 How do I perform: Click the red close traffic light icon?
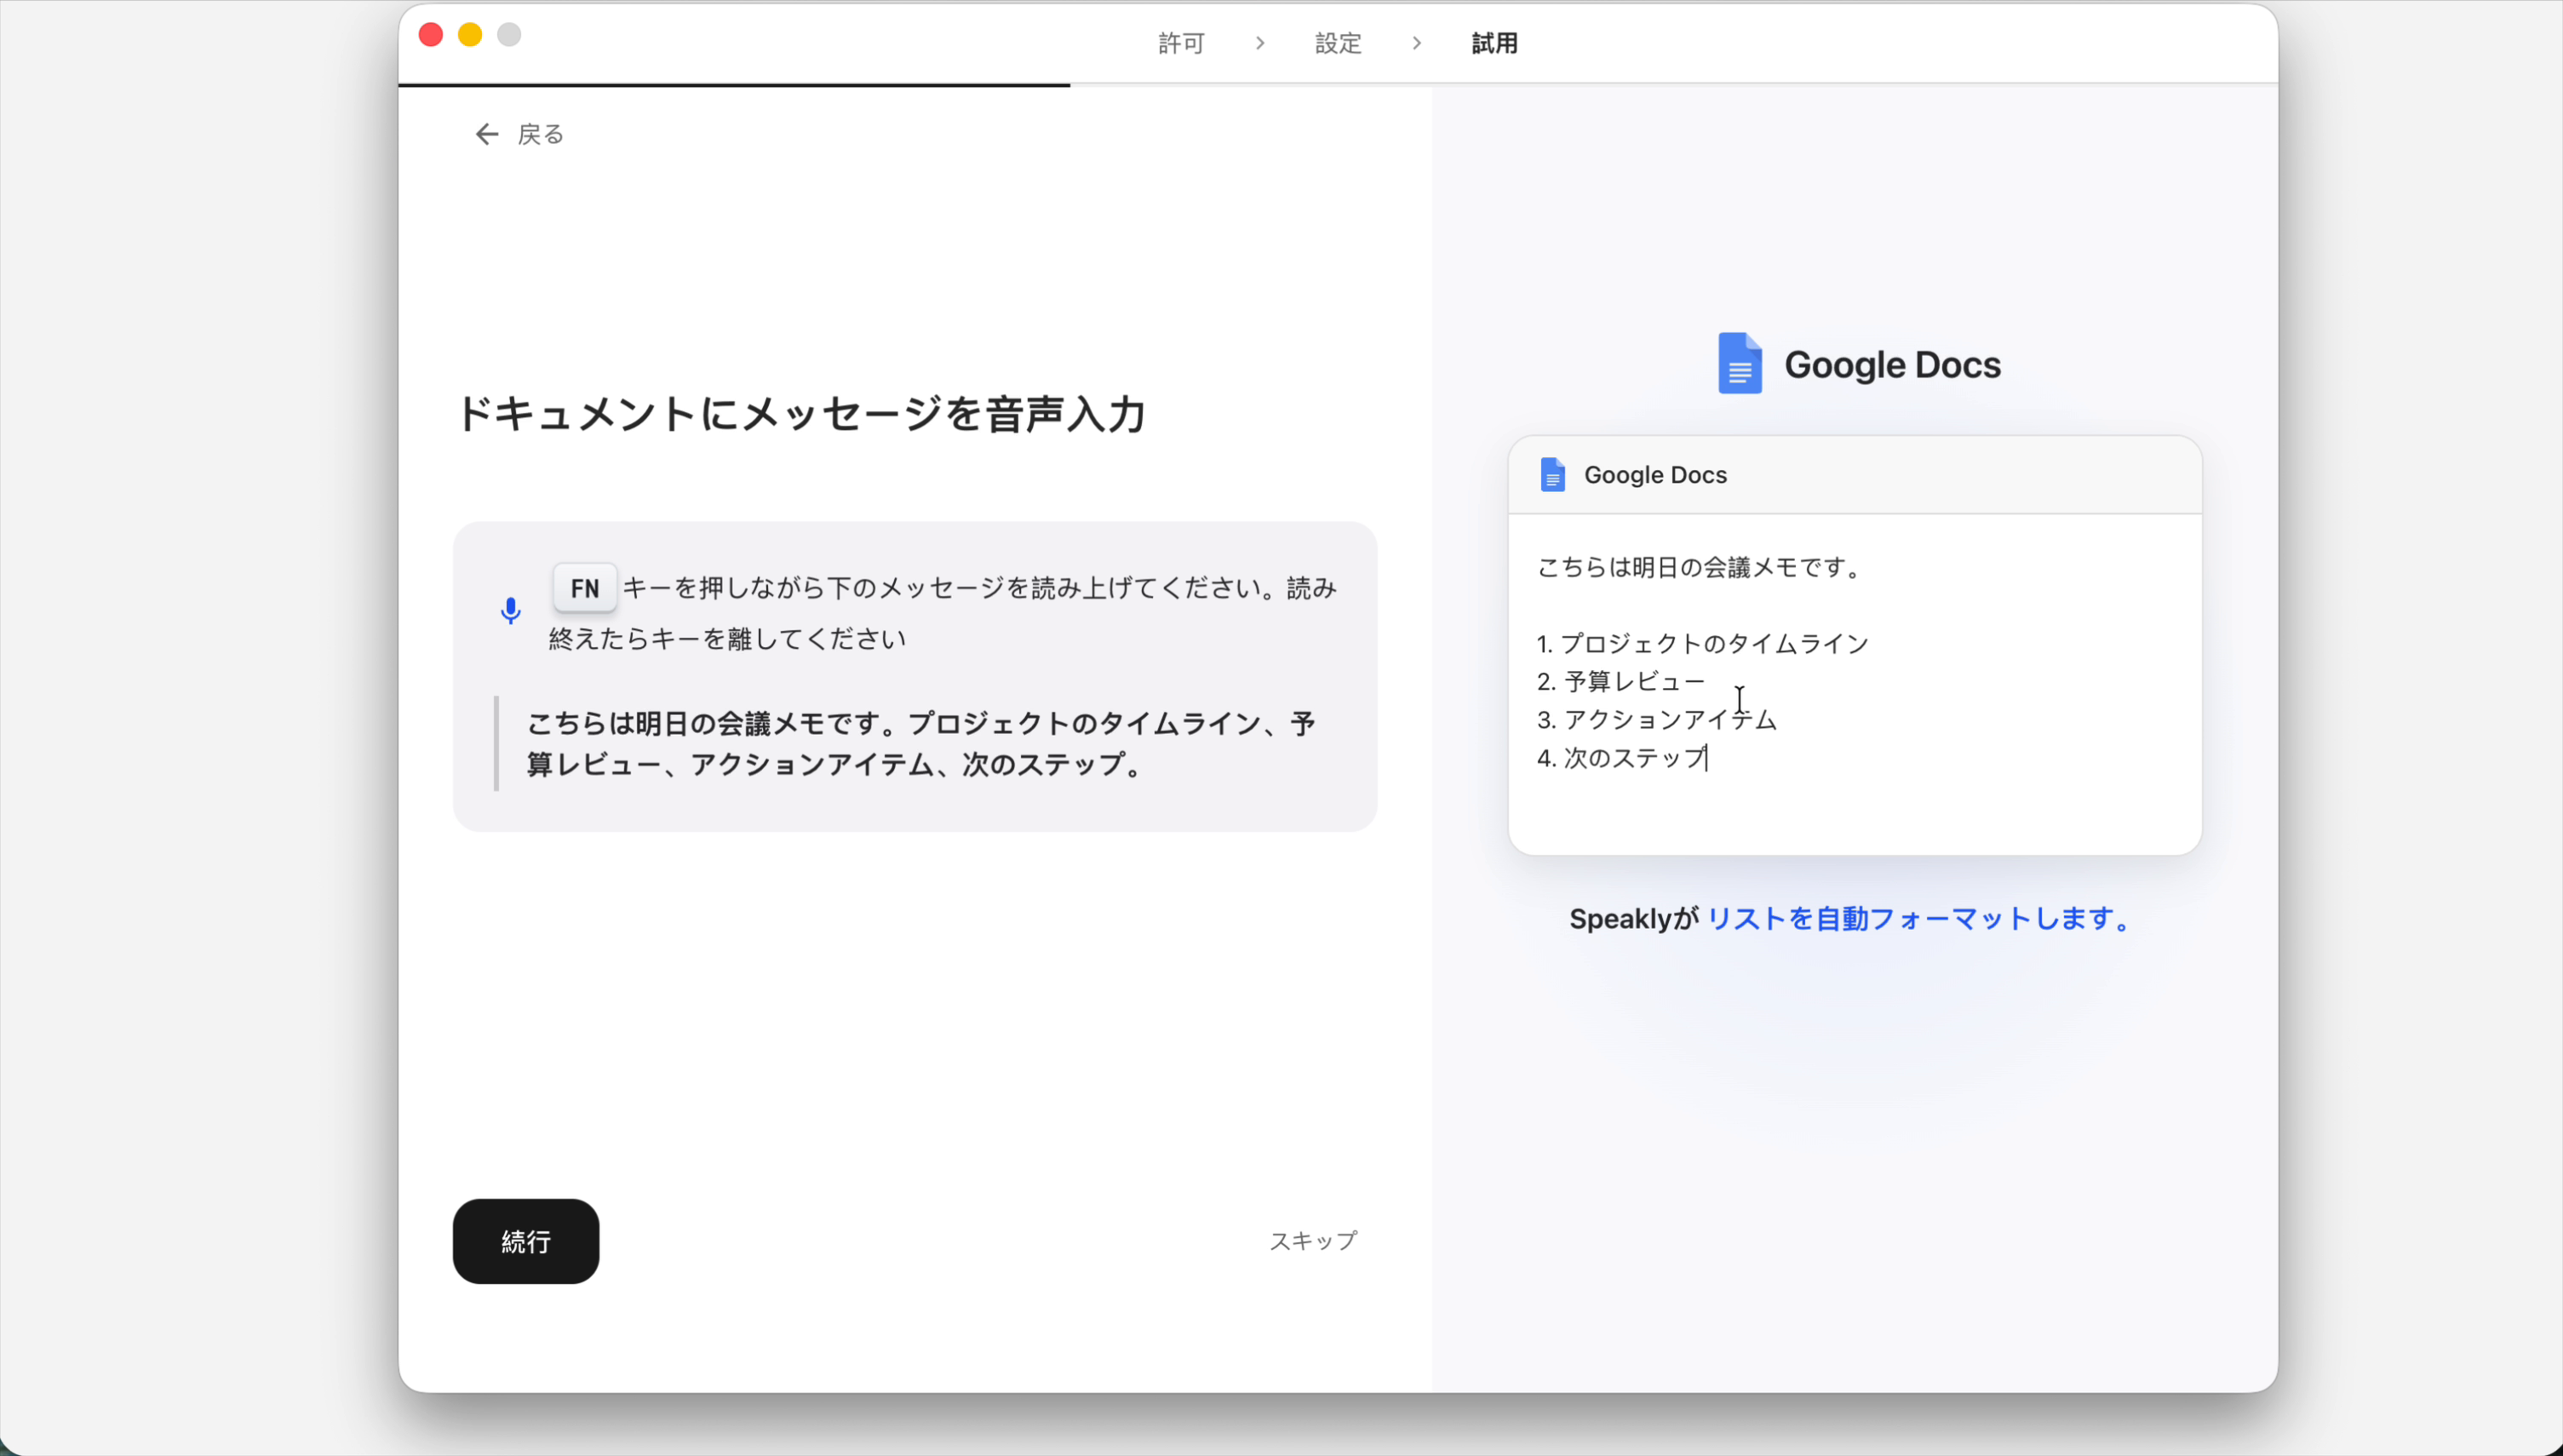pos(430,34)
